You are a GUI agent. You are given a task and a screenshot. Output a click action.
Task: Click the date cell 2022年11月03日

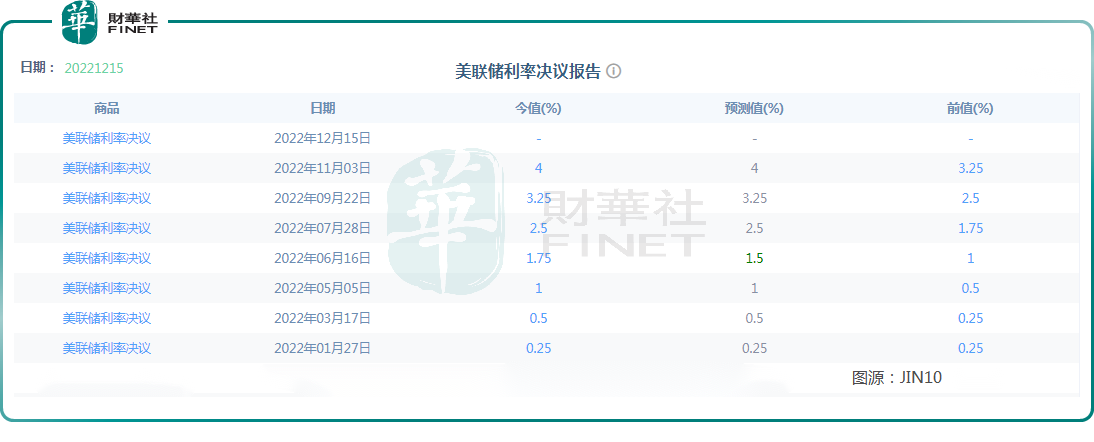(x=322, y=168)
